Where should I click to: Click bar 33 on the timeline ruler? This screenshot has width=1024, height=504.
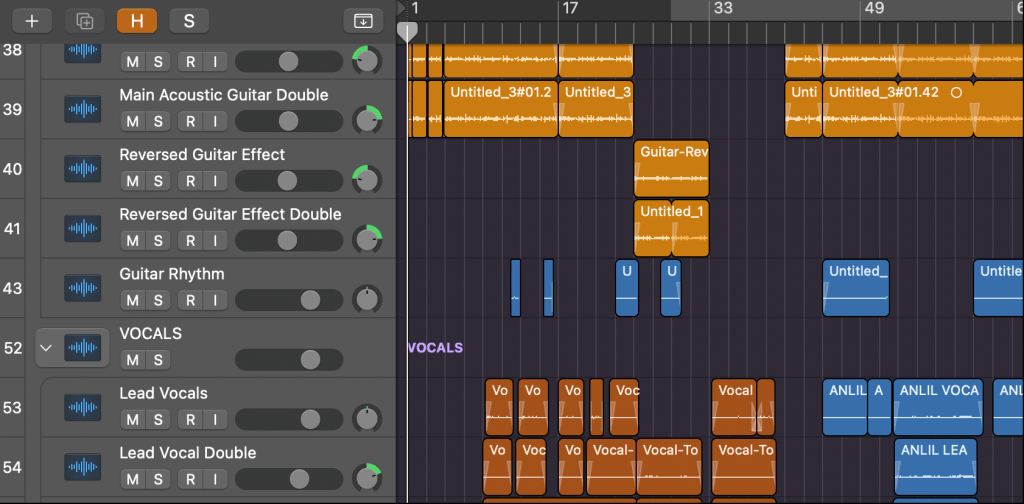[722, 9]
